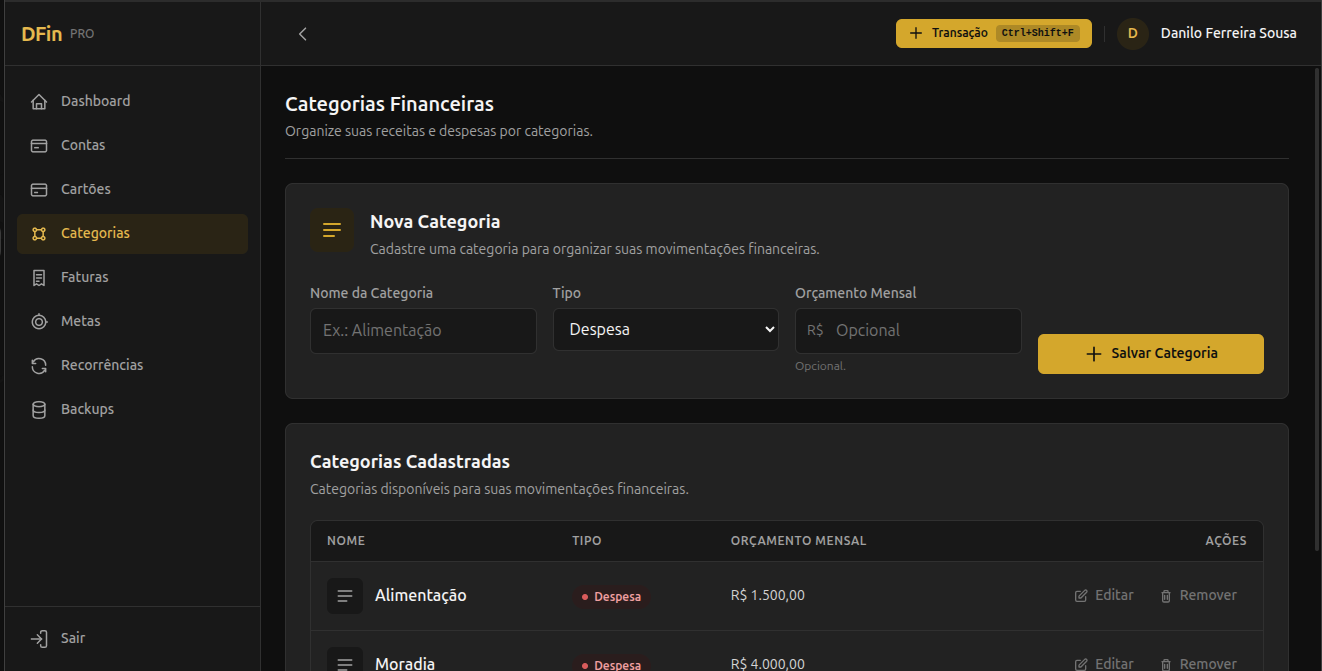Click Sair to log out

click(x=132, y=638)
